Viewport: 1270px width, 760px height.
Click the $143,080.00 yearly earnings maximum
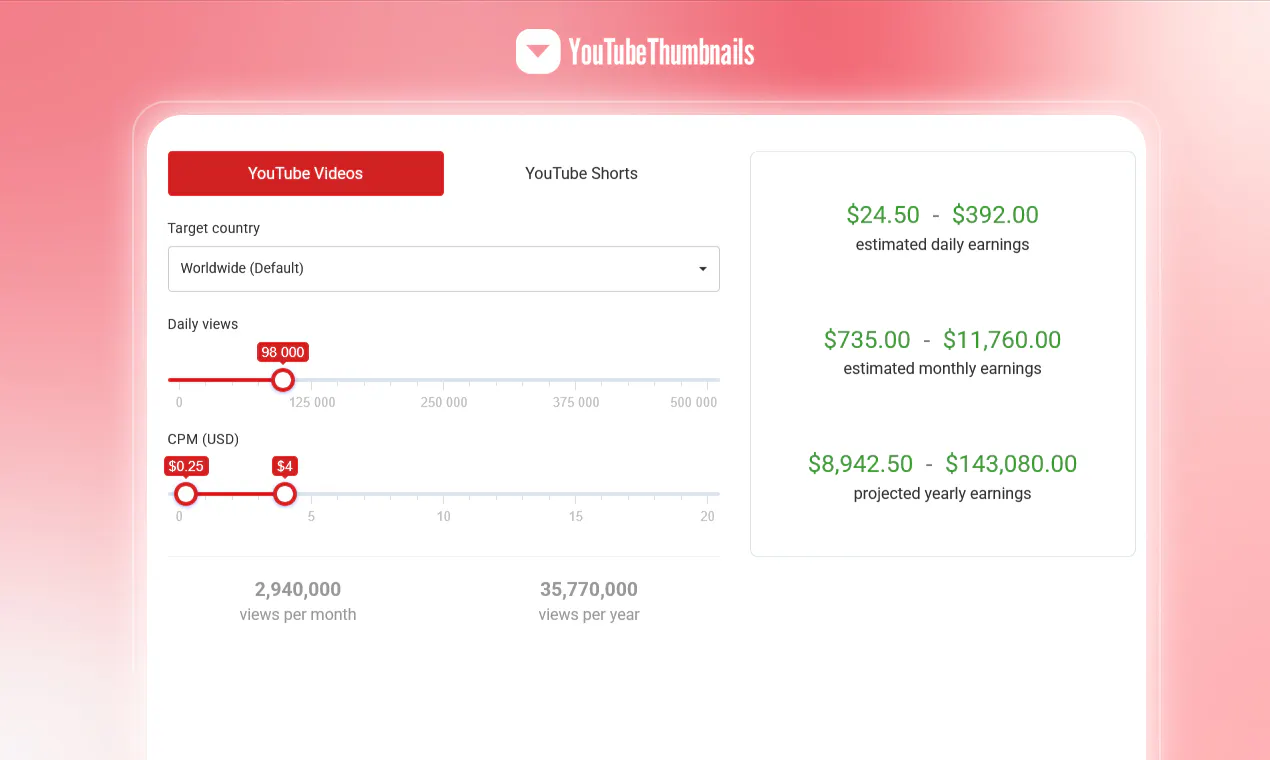point(1011,464)
